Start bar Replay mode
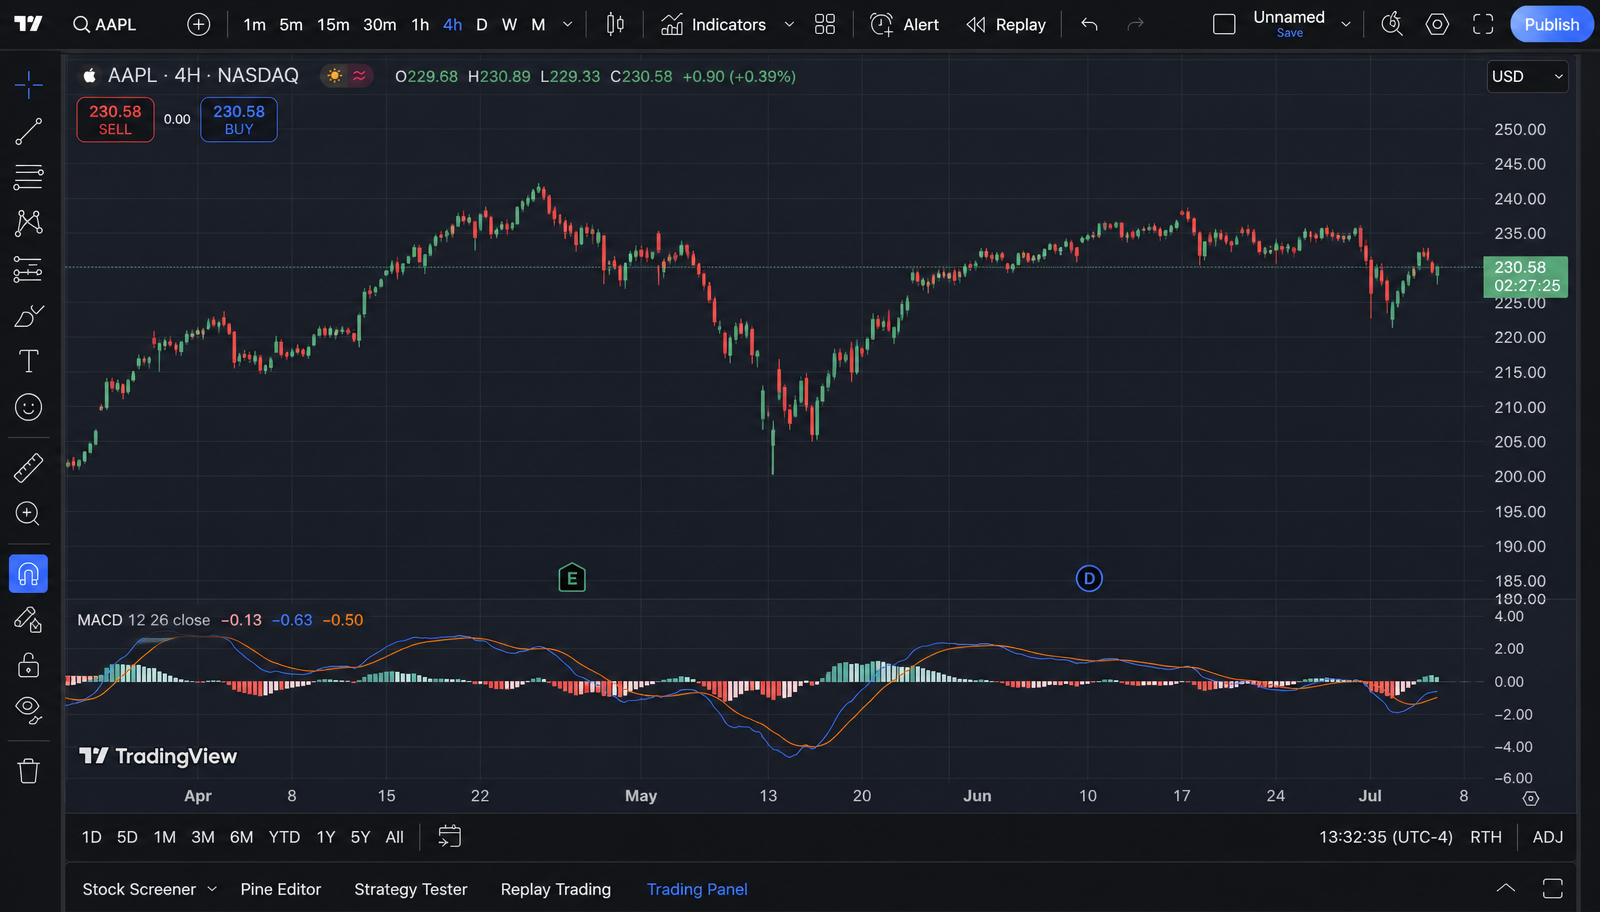 [1006, 24]
